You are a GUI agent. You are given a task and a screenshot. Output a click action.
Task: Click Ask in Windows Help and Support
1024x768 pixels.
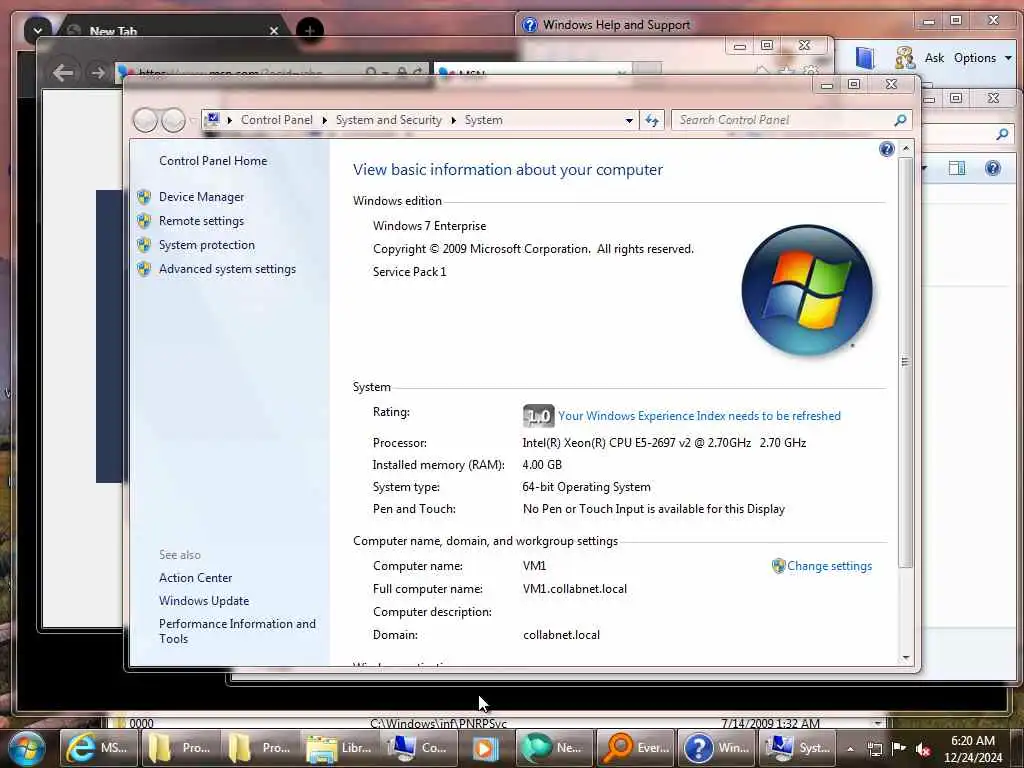coord(934,58)
